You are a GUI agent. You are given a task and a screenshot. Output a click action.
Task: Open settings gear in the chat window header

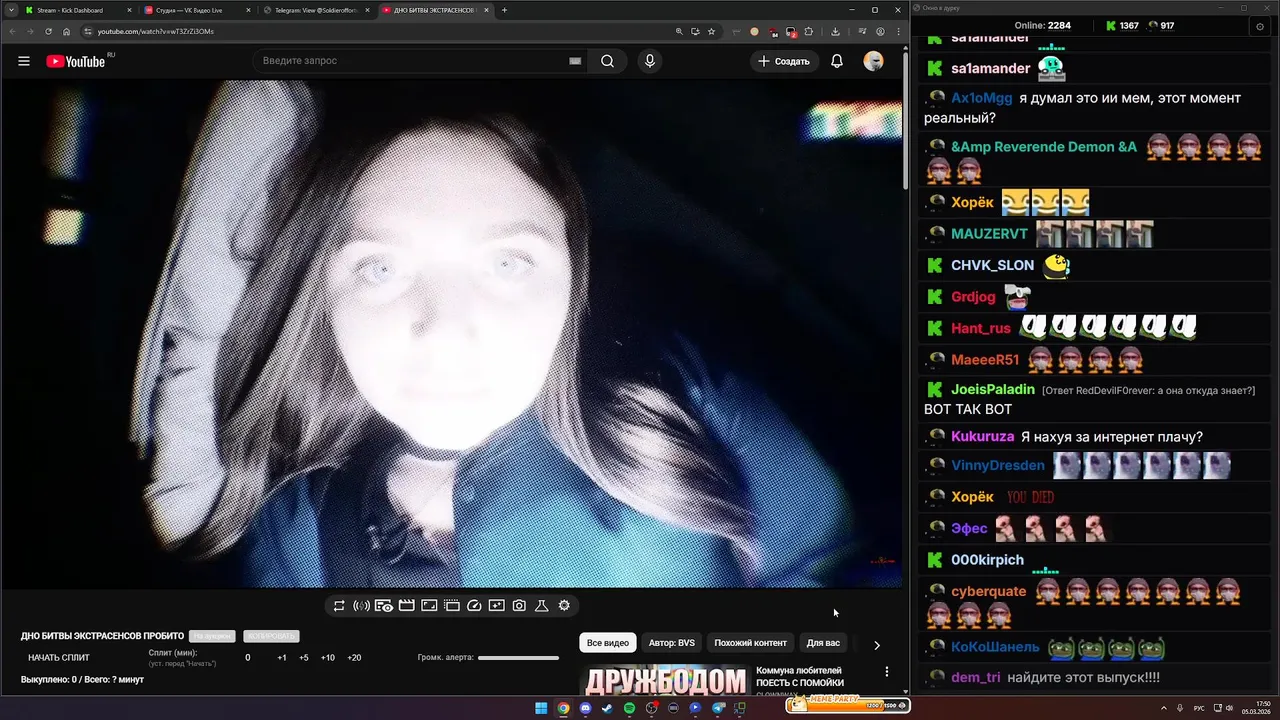[1259, 26]
